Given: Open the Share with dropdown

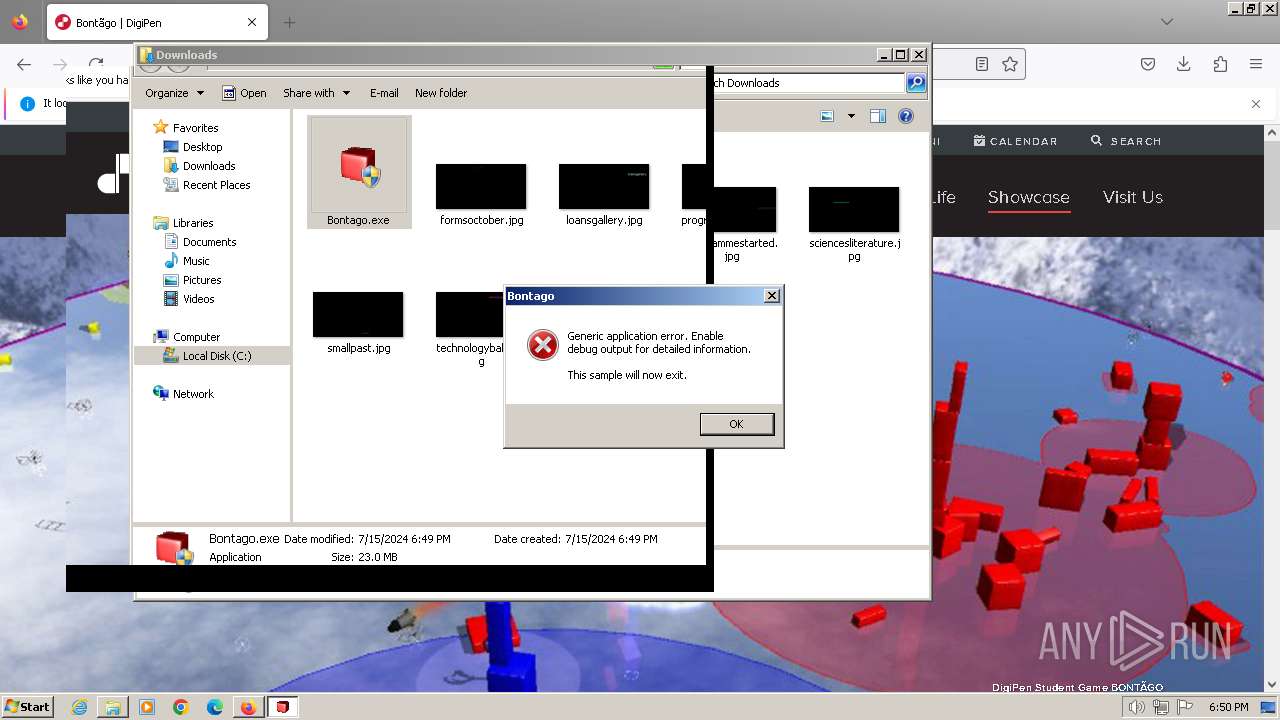Looking at the screenshot, I should [316, 93].
